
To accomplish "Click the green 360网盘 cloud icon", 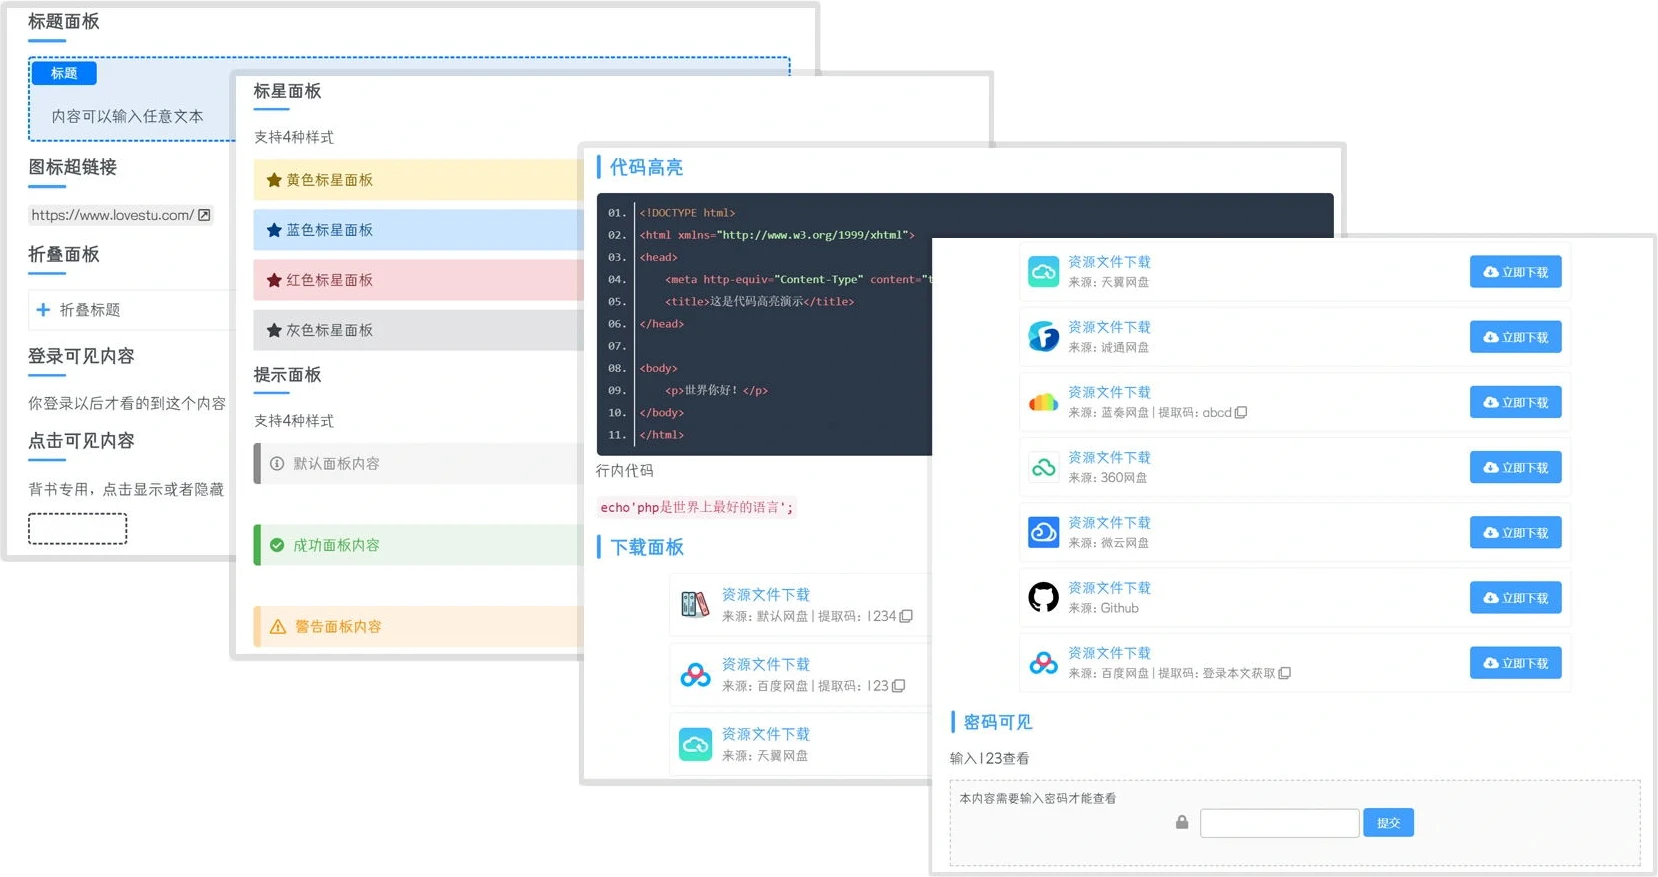I will [1043, 468].
